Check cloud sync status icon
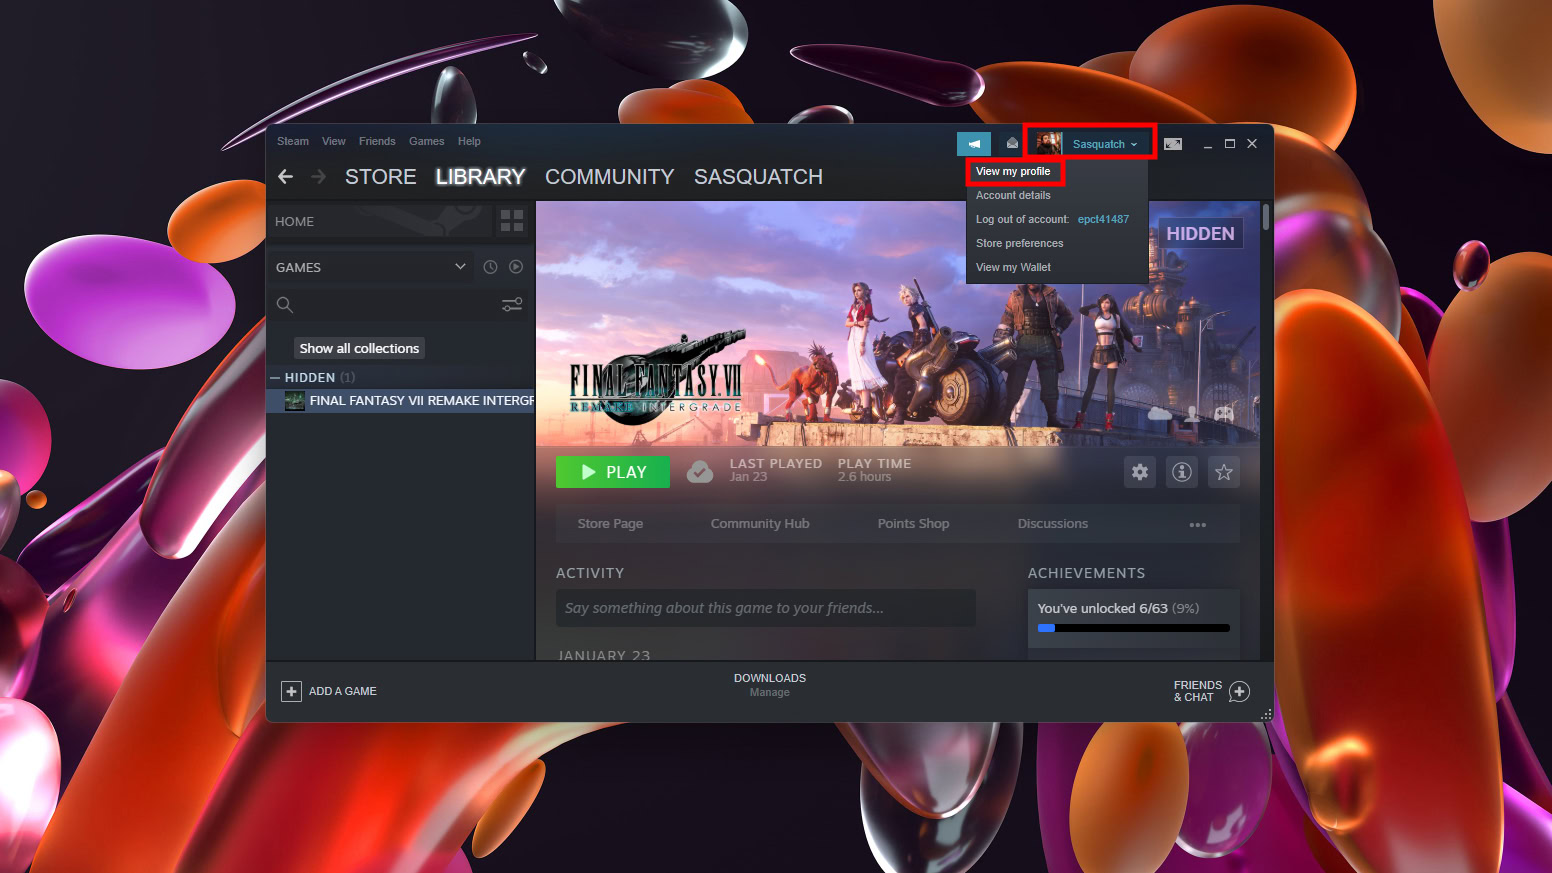Viewport: 1552px width, 873px height. pyautogui.click(x=700, y=472)
